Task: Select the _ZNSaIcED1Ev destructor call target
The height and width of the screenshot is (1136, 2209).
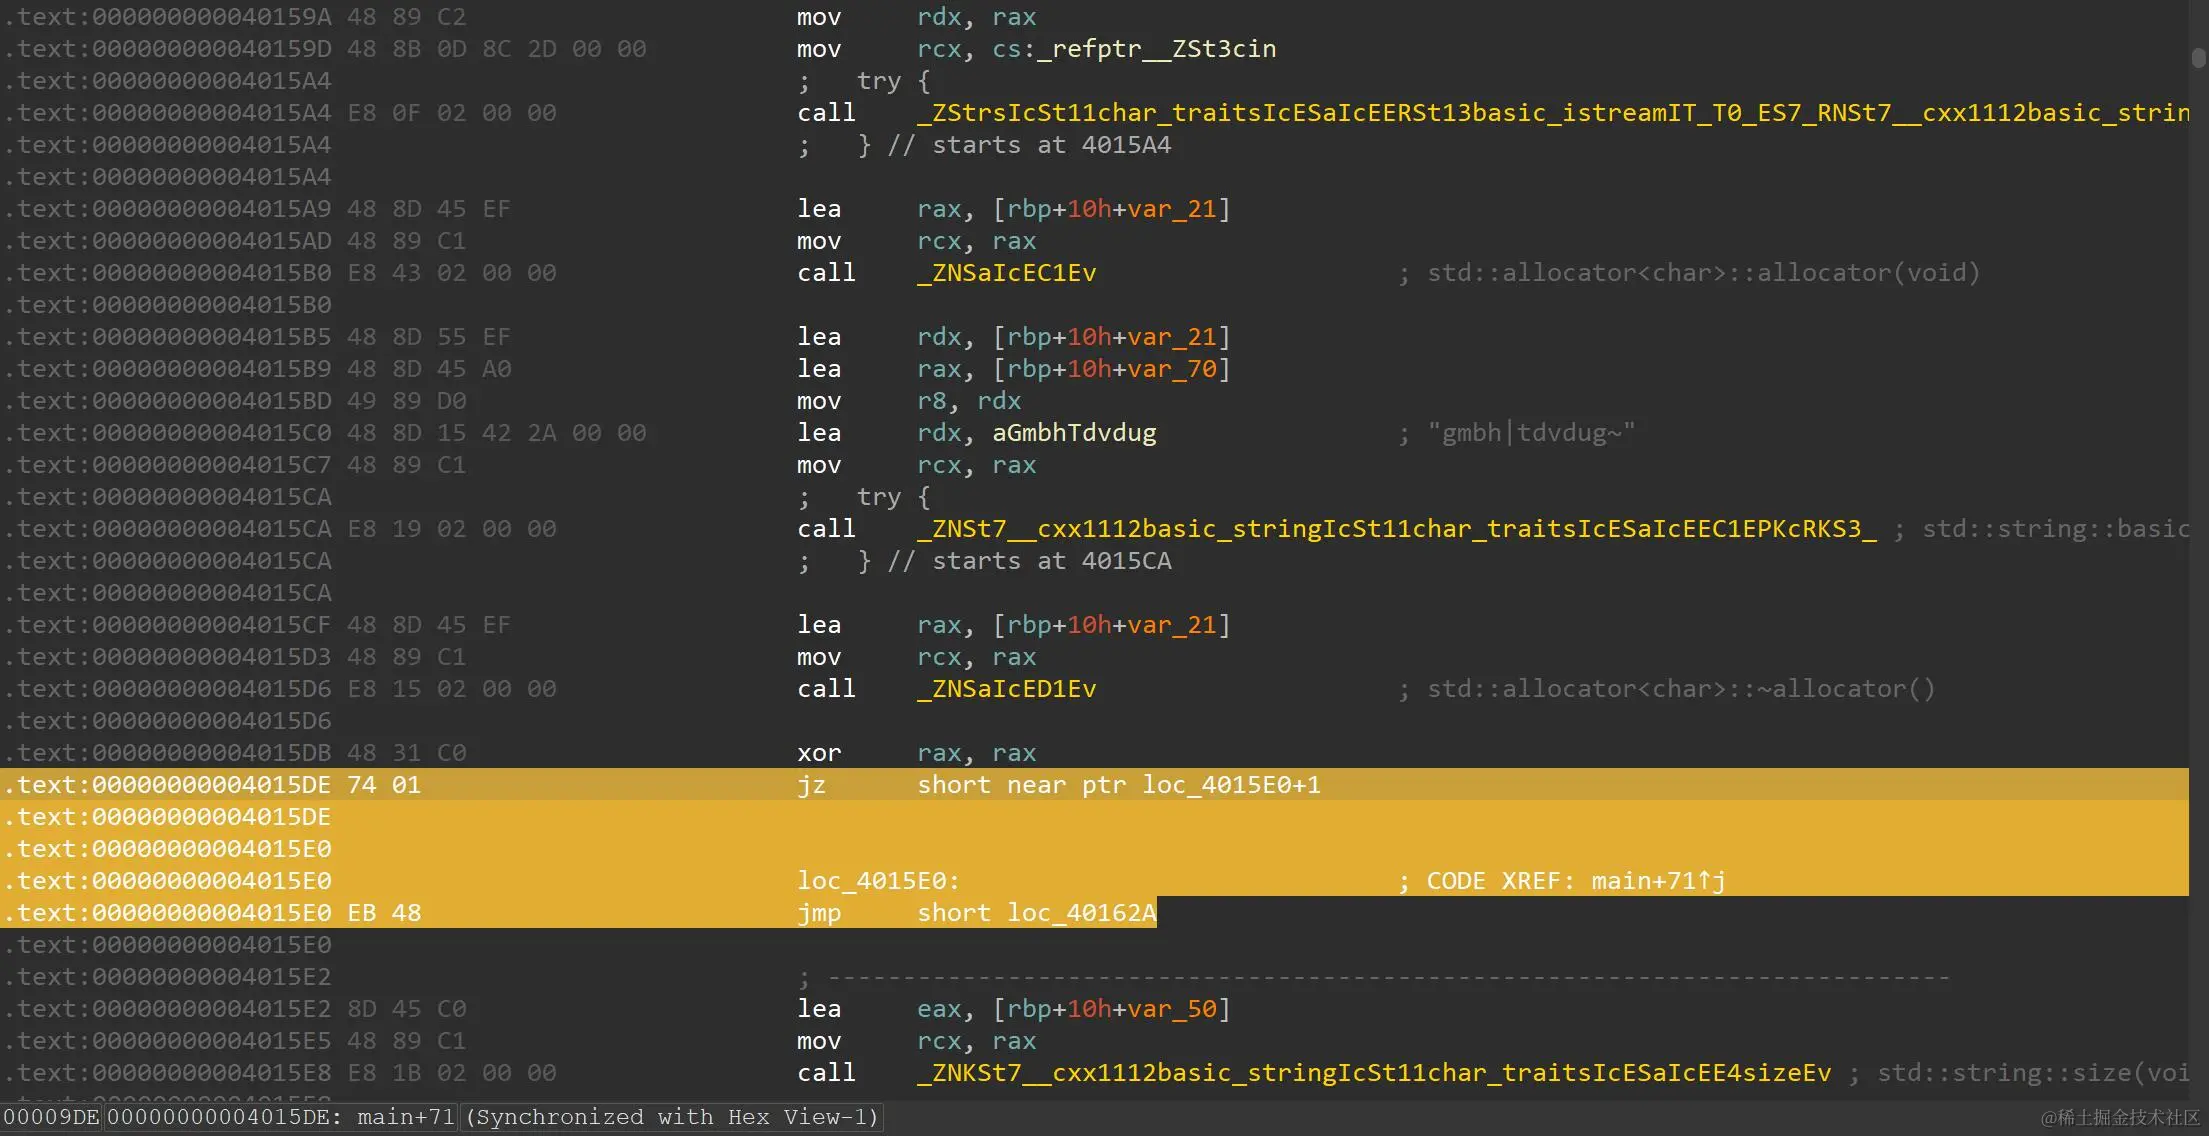Action: click(1006, 689)
